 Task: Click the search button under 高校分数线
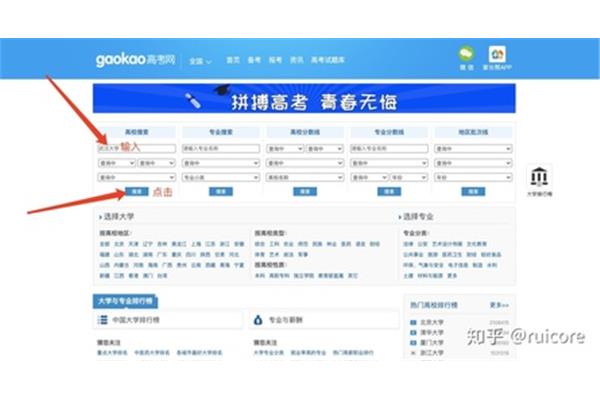(x=305, y=191)
